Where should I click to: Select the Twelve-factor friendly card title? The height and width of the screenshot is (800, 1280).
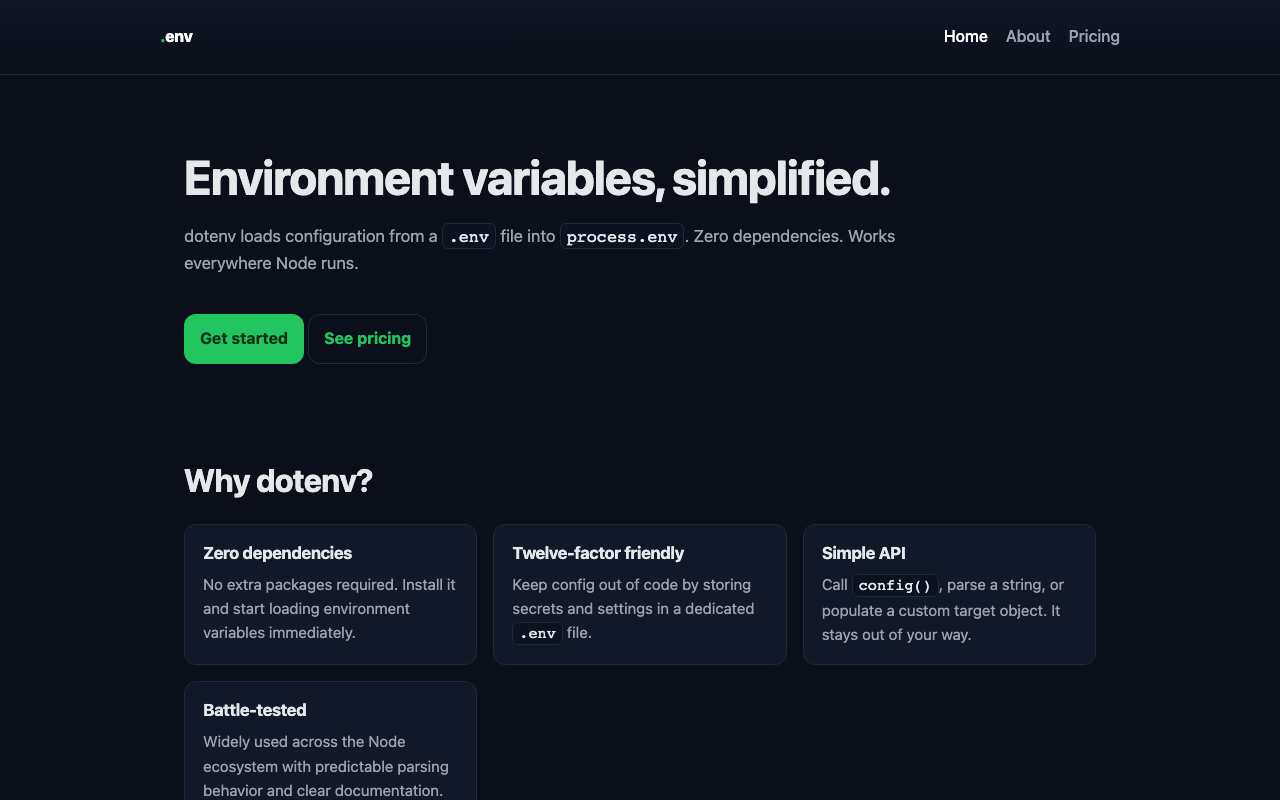click(598, 553)
